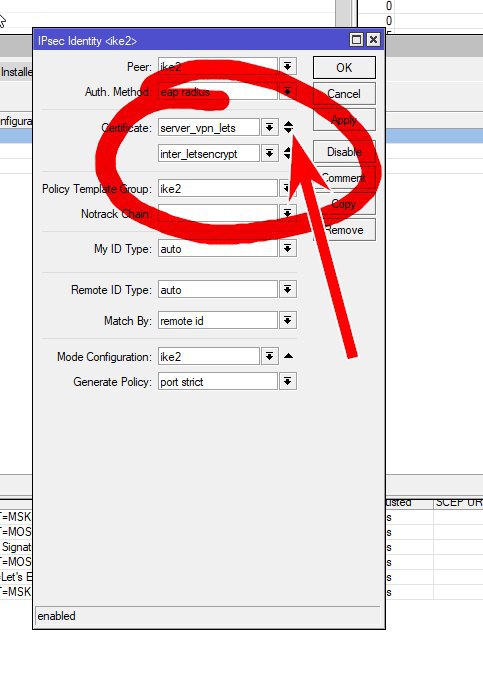This screenshot has width=483, height=686.
Task: Click the SCEP UR column header behind dialog
Action: click(x=458, y=503)
